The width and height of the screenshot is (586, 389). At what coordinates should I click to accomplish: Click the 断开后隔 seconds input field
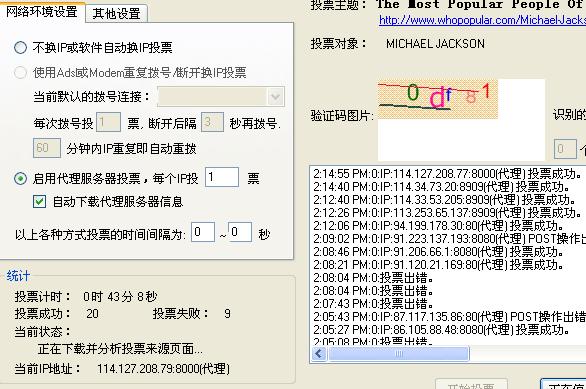[x=212, y=122]
